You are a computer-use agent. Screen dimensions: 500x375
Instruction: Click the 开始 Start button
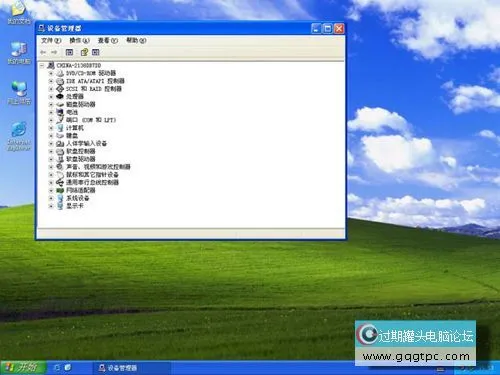(x=23, y=368)
